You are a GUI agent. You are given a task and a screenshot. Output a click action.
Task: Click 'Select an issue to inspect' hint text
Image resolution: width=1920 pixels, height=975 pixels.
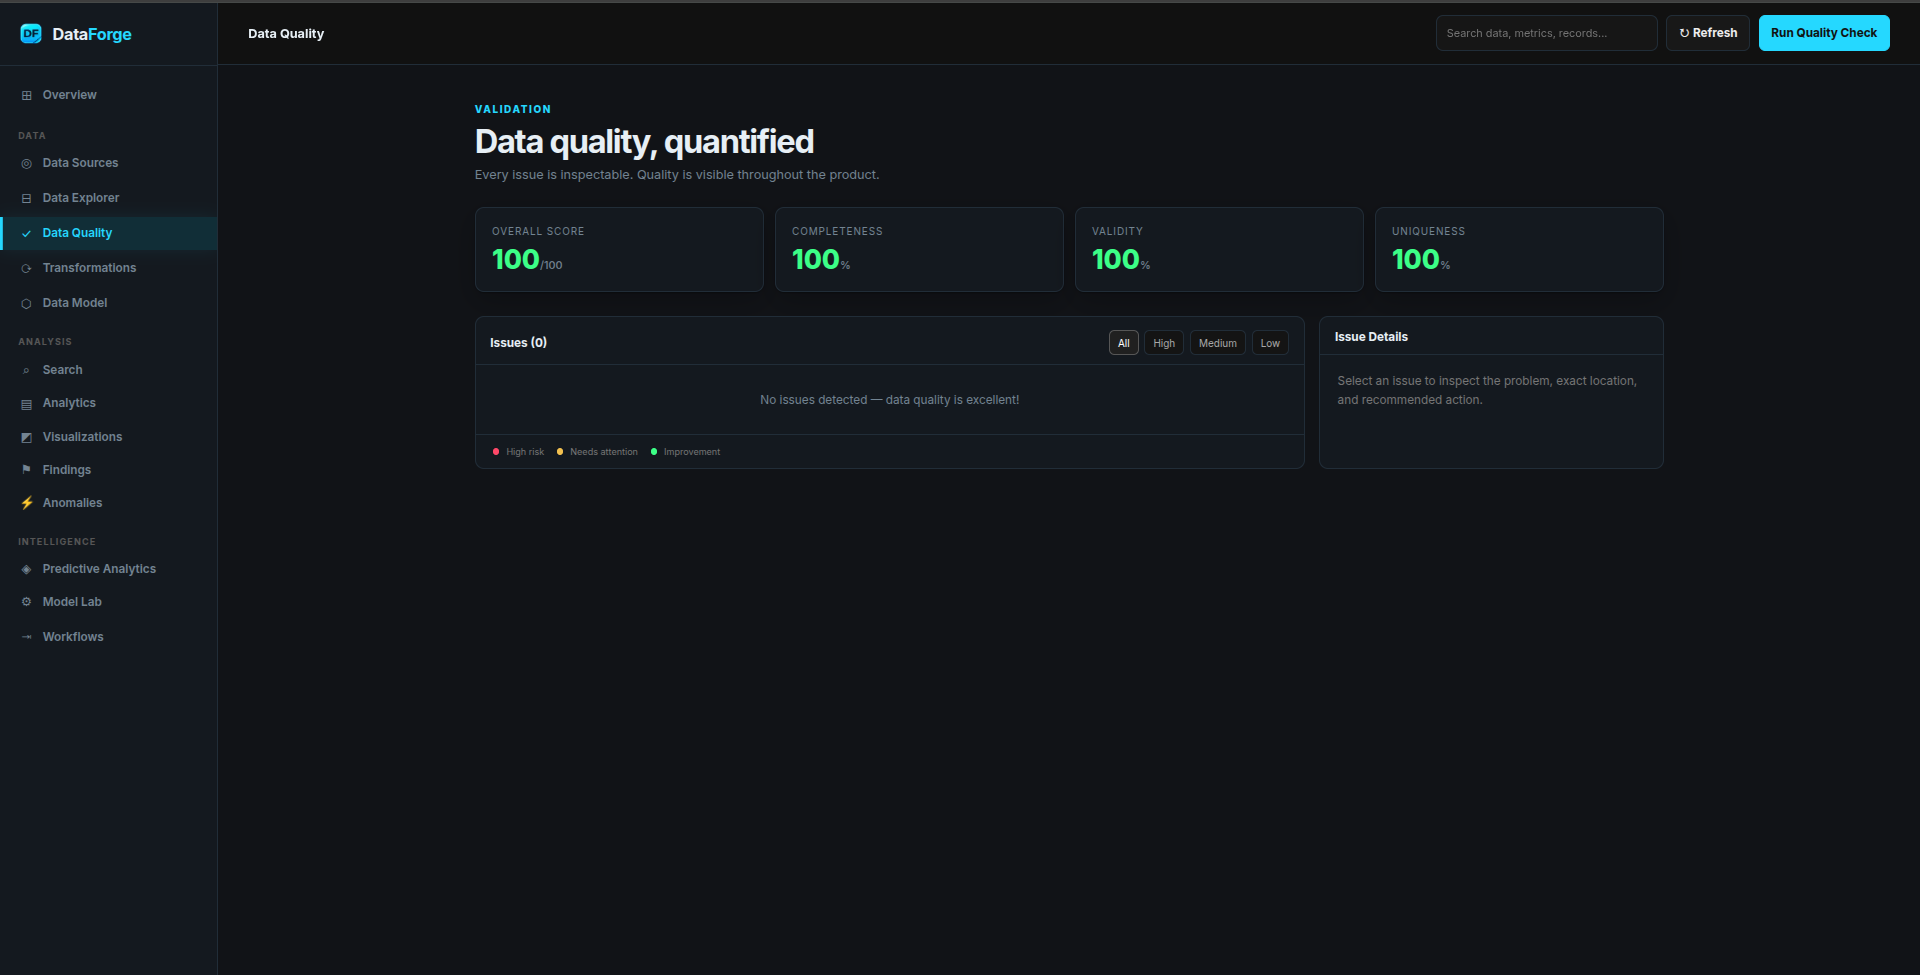click(1487, 390)
